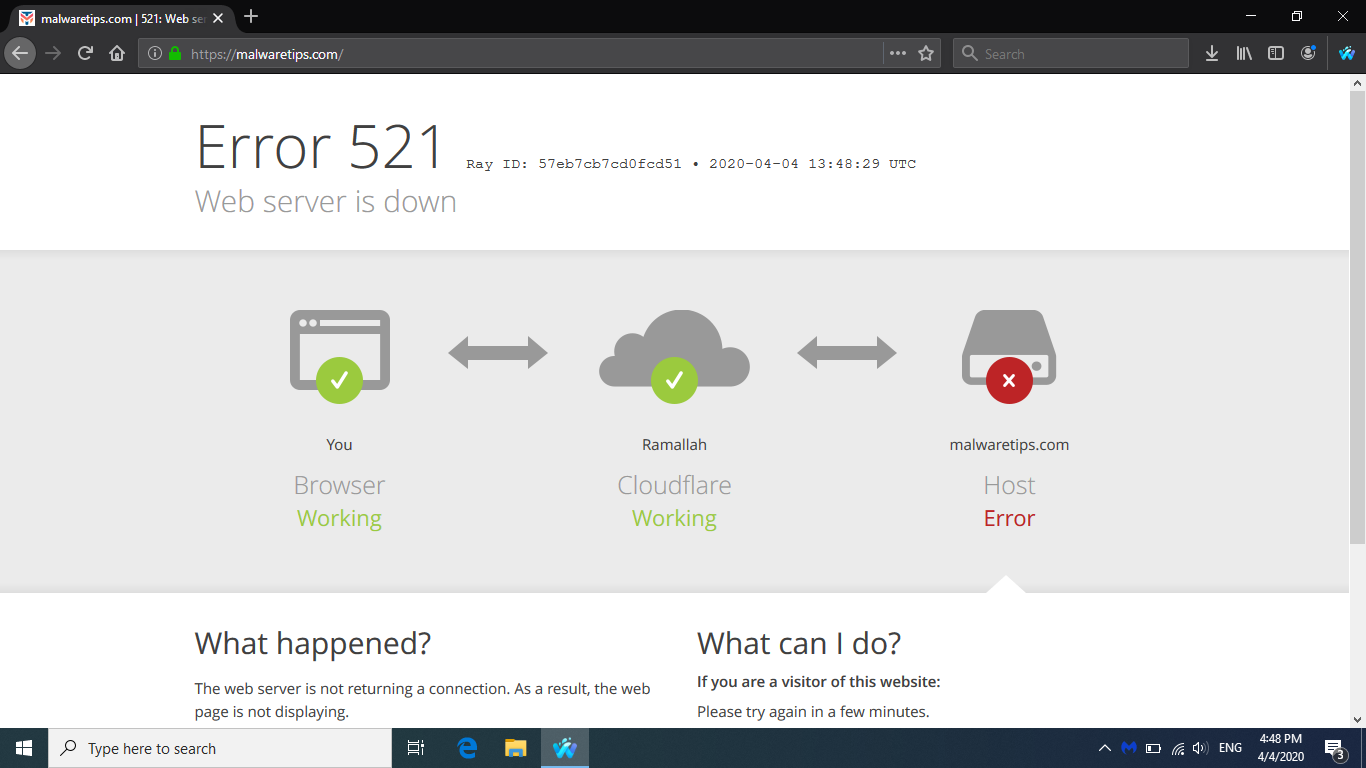Image resolution: width=1366 pixels, height=768 pixels.
Task: Reload the current page
Action: tap(85, 53)
